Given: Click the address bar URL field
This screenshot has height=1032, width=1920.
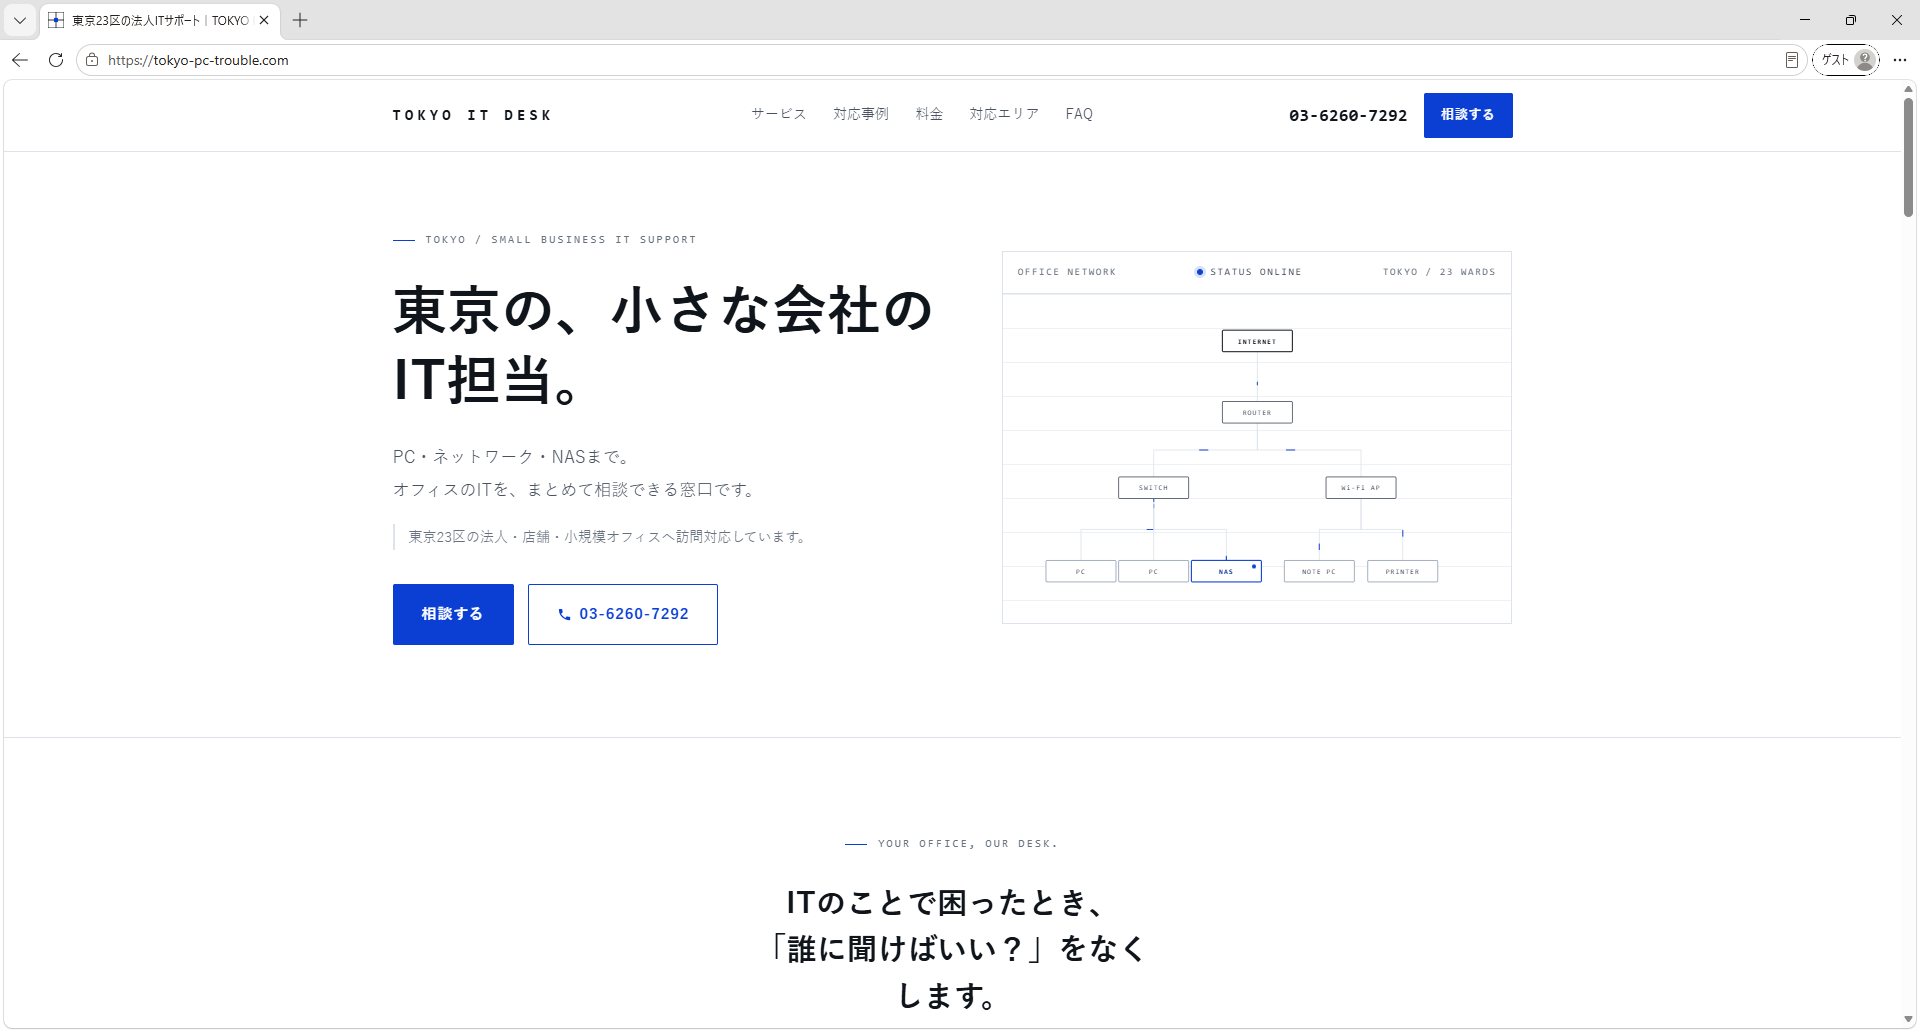Looking at the screenshot, I should pyautogui.click(x=940, y=60).
